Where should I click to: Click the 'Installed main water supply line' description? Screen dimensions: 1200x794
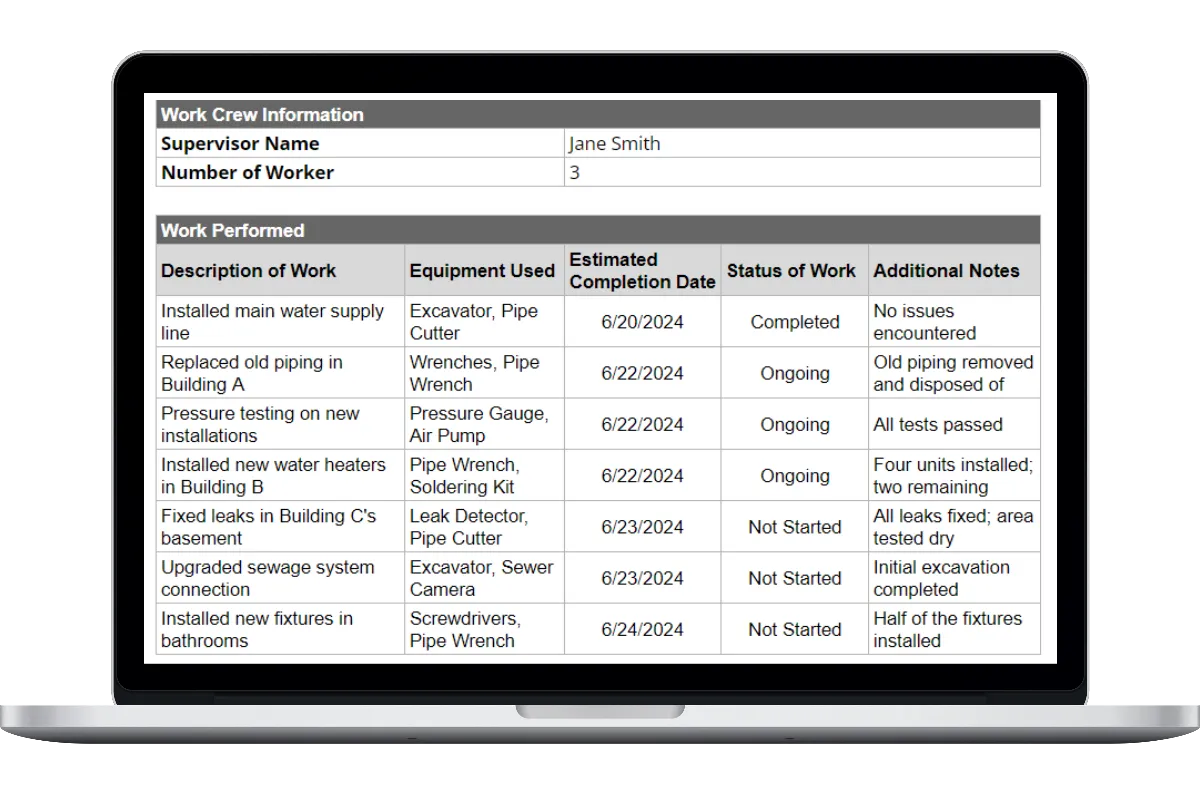pos(272,322)
